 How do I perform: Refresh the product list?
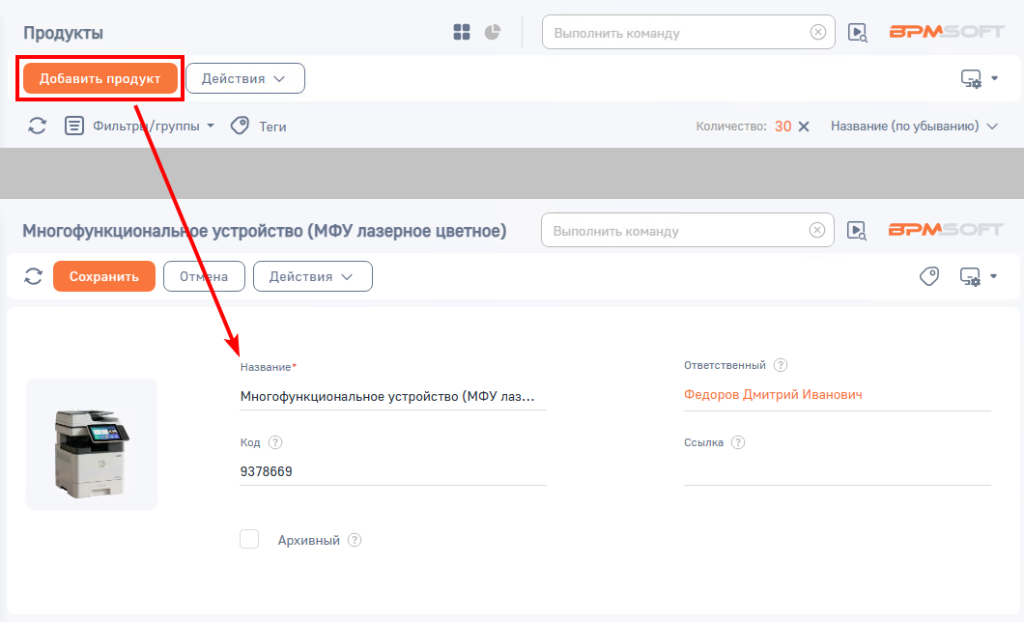point(37,125)
